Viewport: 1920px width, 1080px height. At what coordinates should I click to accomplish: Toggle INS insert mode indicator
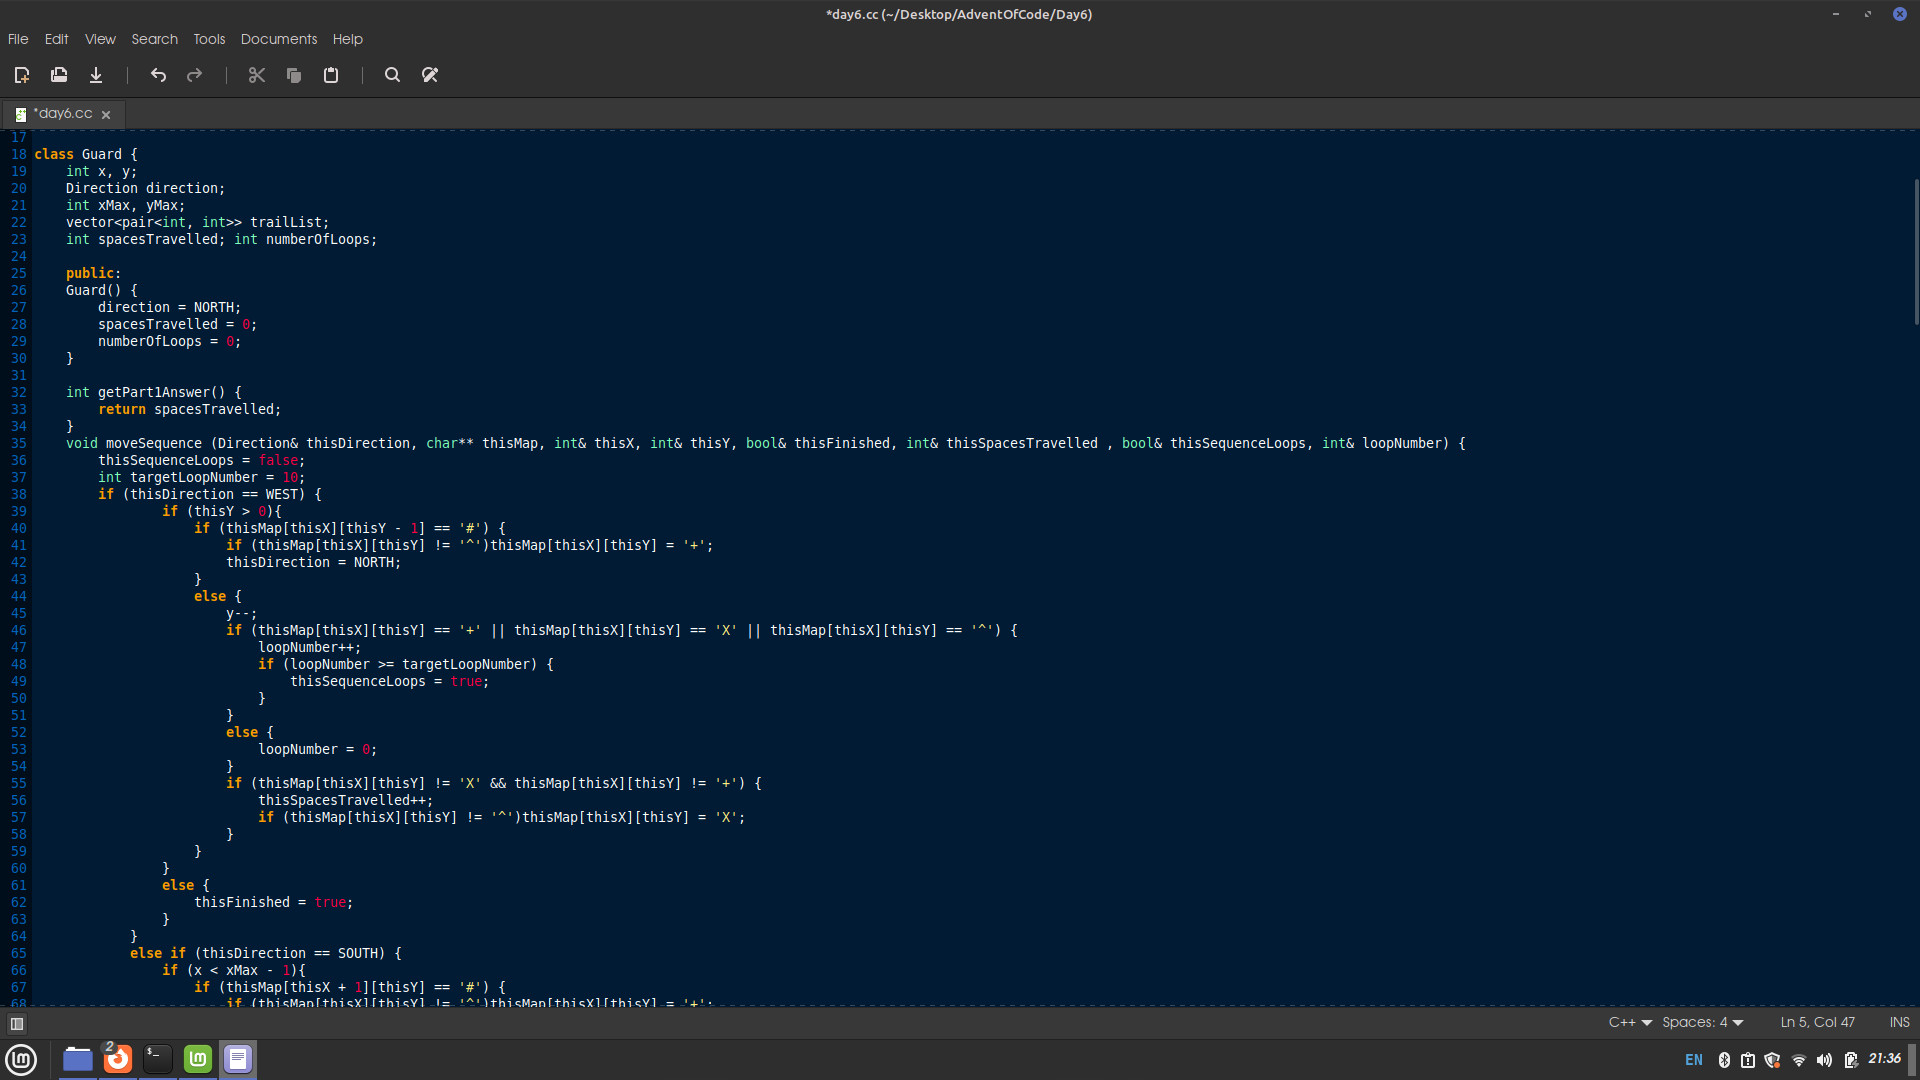pyautogui.click(x=1899, y=1022)
